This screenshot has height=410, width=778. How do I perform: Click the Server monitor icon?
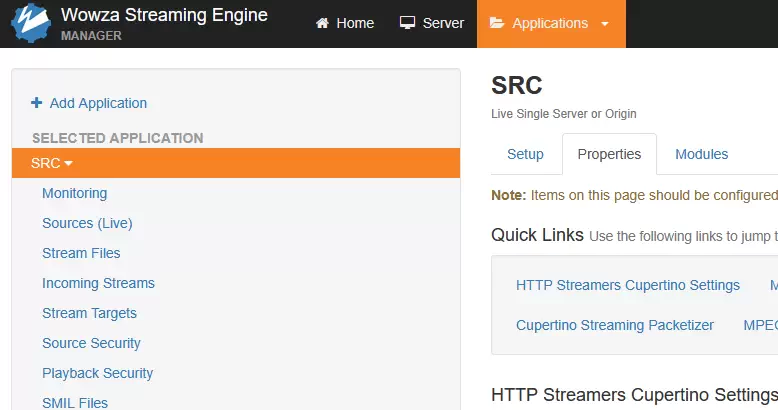407,23
